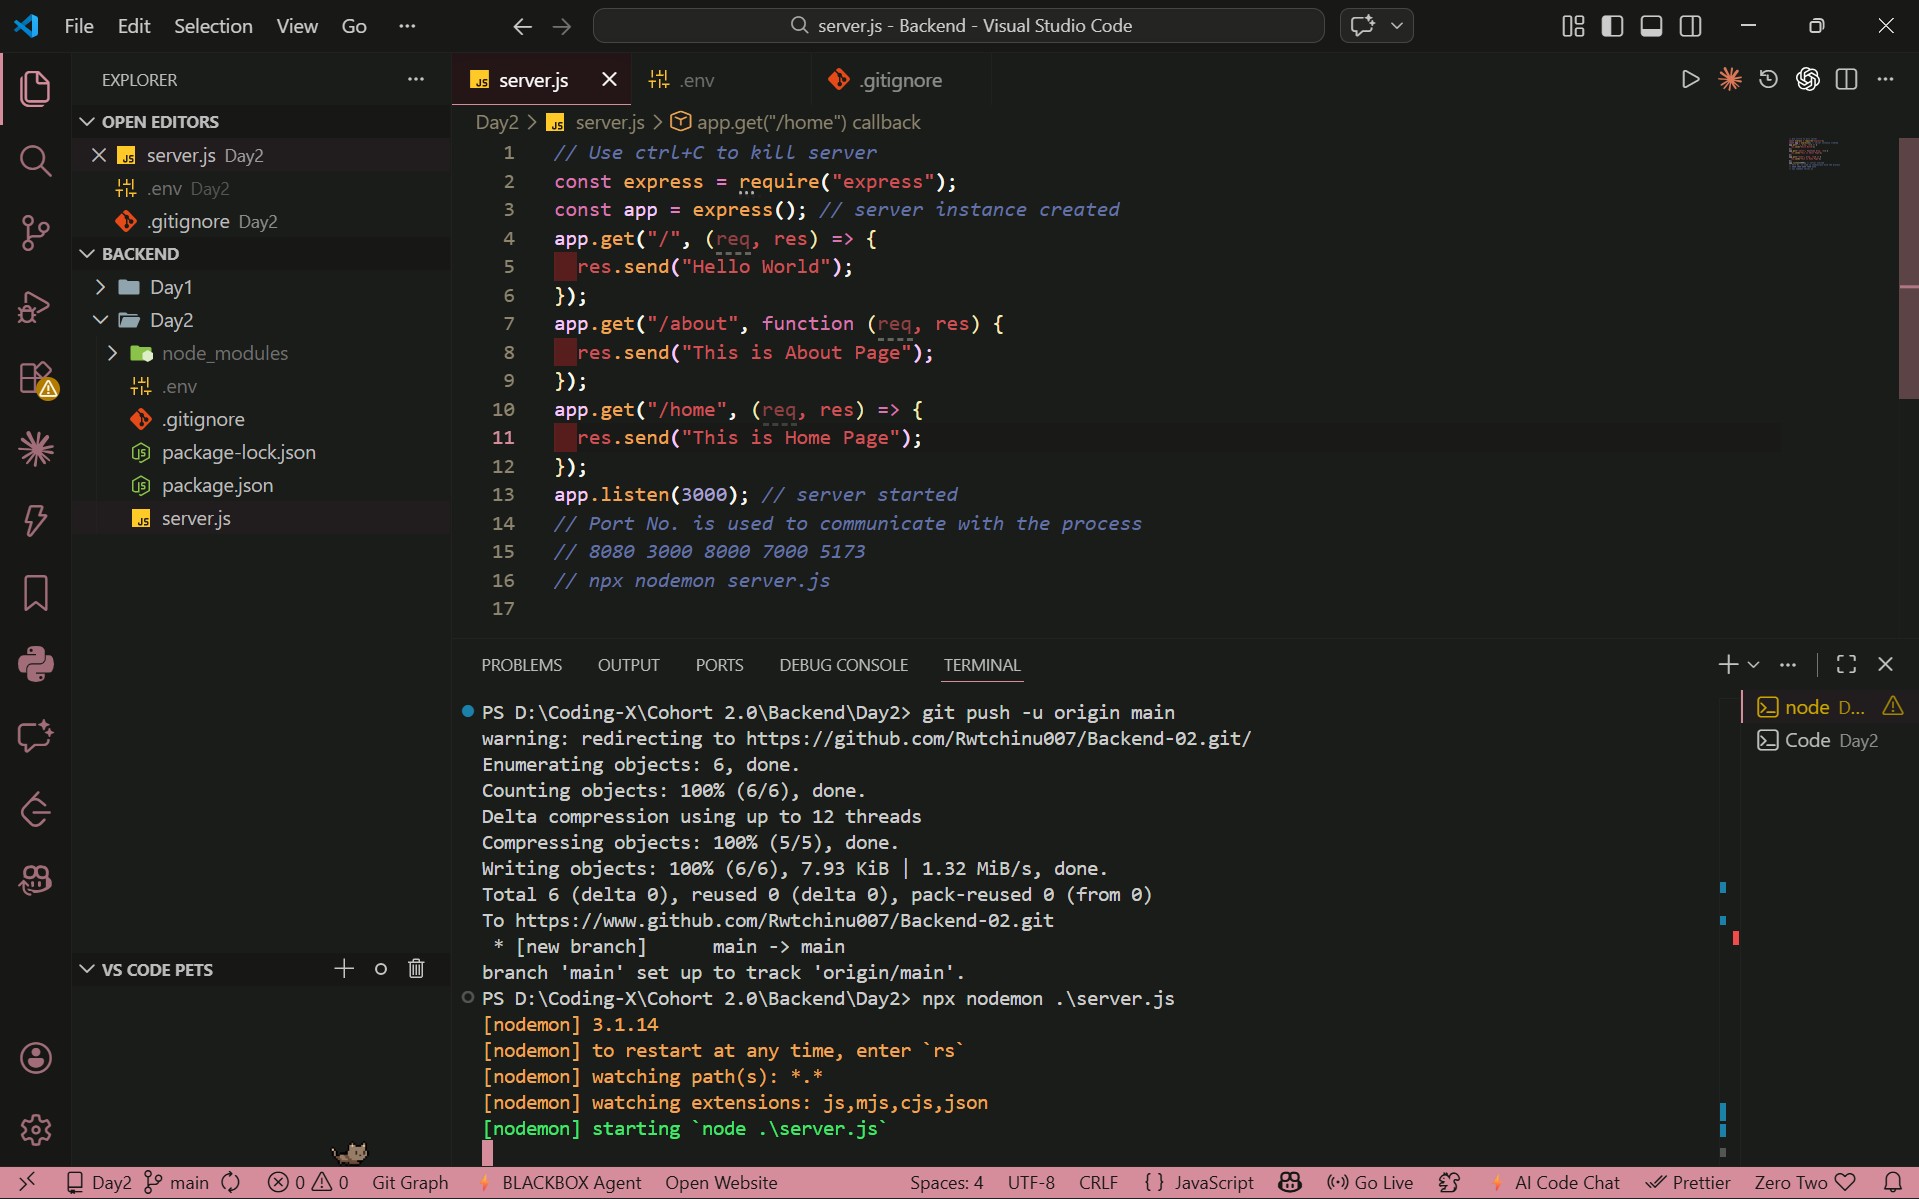1919x1199 pixels.
Task: Open the Run and Debug view
Action: click(x=35, y=307)
